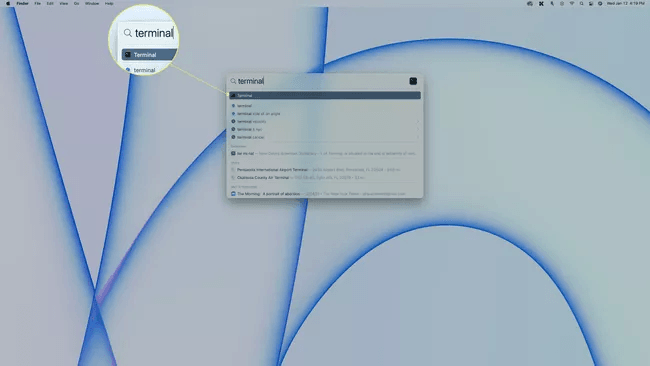This screenshot has height=366, width=650.
Task: Expand the fourth terminal suggestion chevron
Action: [417, 129]
